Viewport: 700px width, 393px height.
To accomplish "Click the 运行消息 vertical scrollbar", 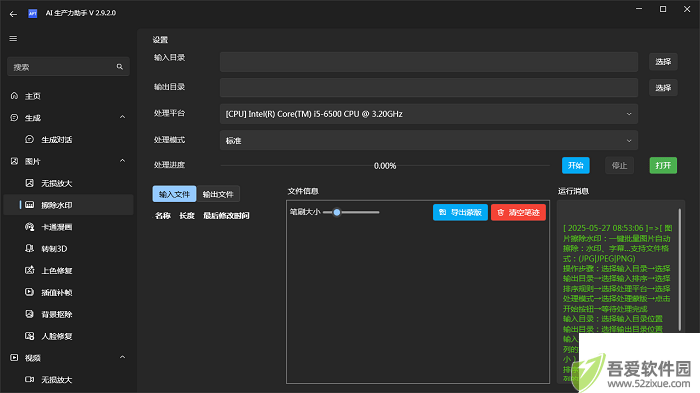I will [679, 270].
